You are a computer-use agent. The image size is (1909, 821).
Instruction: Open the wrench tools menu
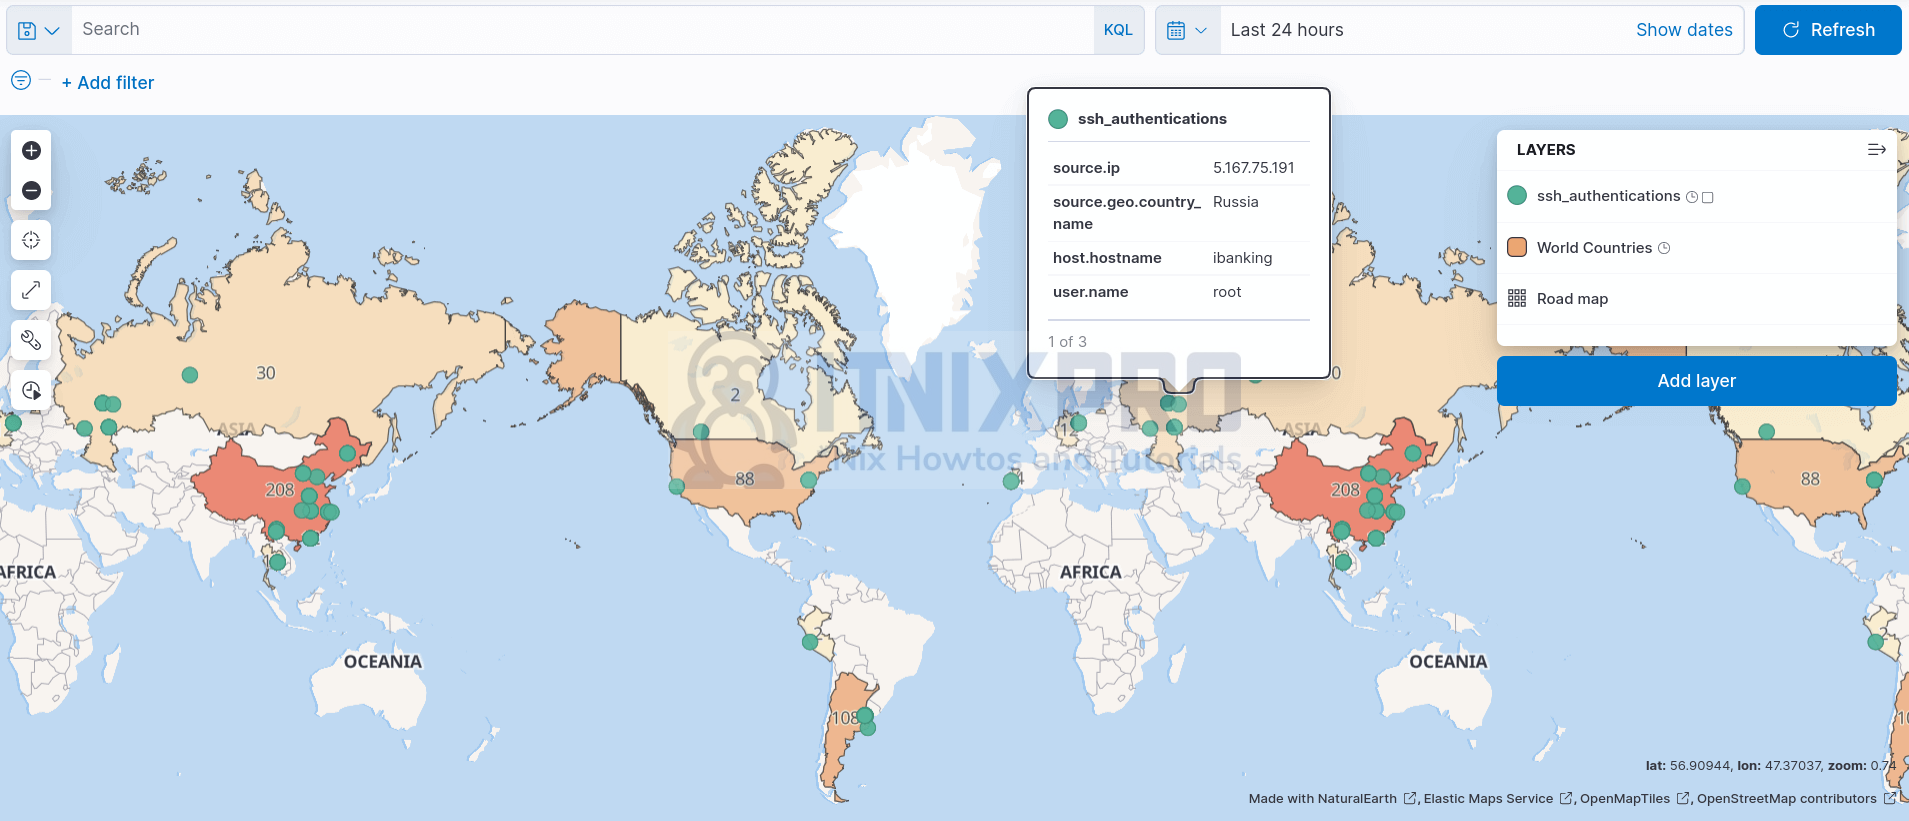[31, 340]
